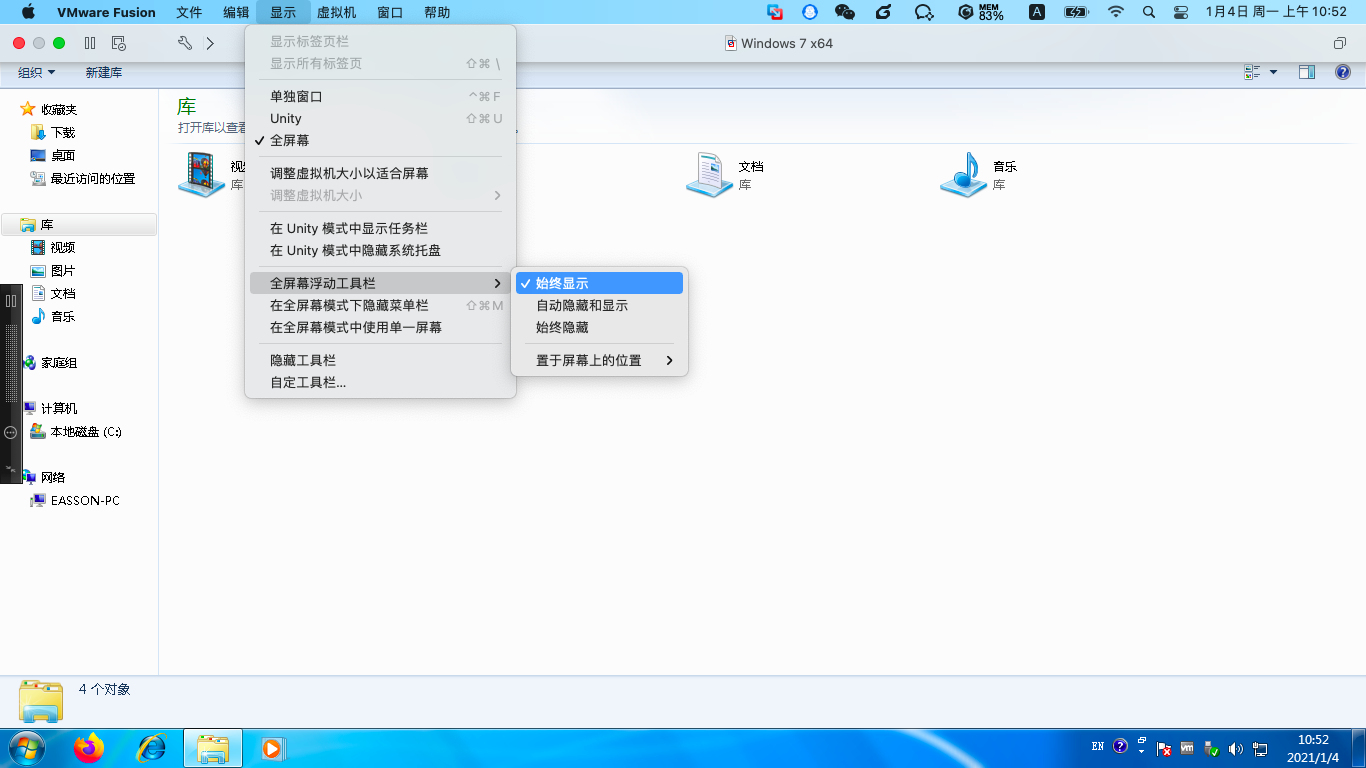Open the Music library icon
The width and height of the screenshot is (1366, 768).
963,175
